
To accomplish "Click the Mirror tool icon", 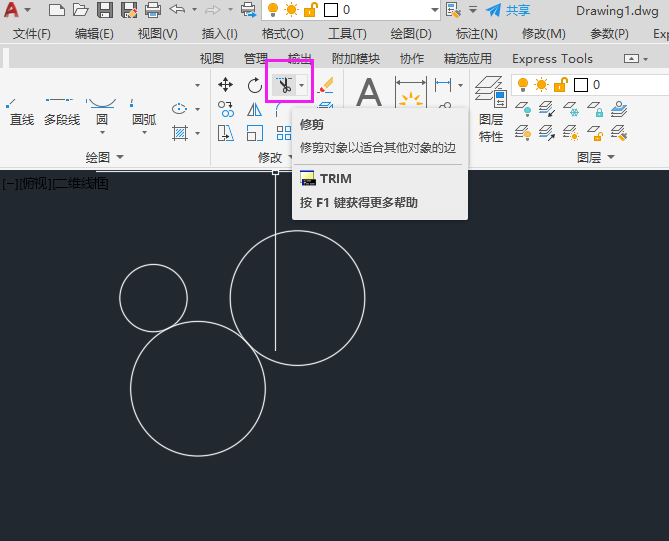I will pos(255,109).
